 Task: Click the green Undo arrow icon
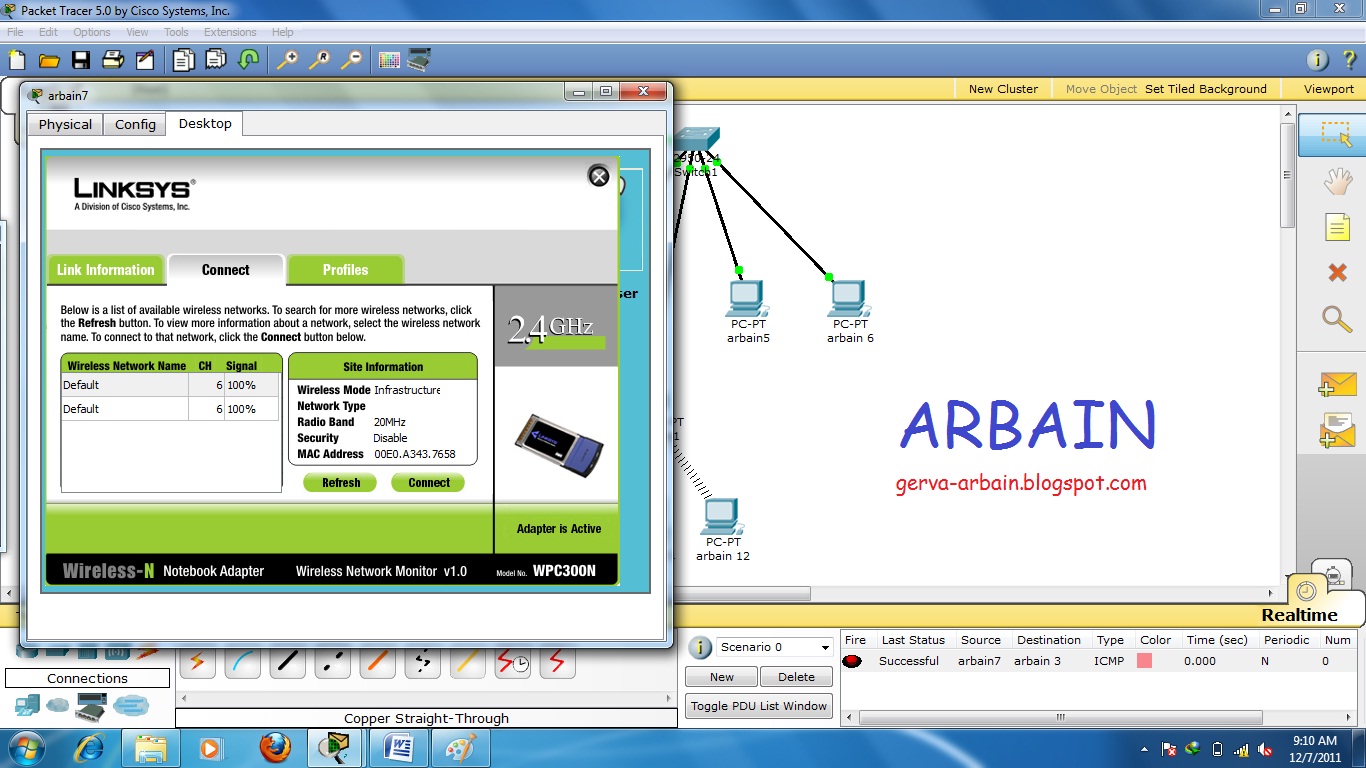coord(248,60)
